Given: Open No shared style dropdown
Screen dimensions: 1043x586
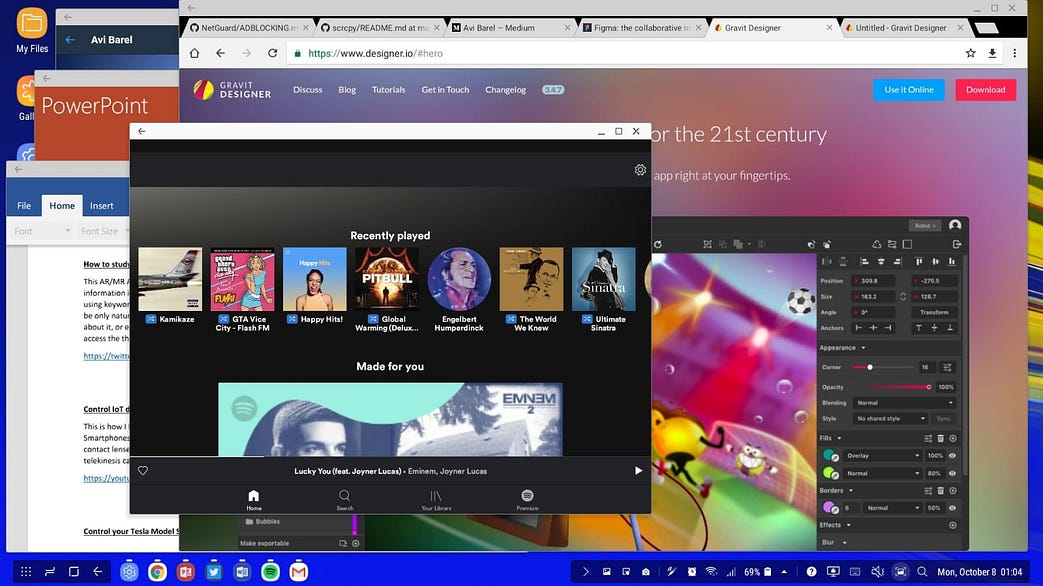Looking at the screenshot, I should (x=891, y=419).
